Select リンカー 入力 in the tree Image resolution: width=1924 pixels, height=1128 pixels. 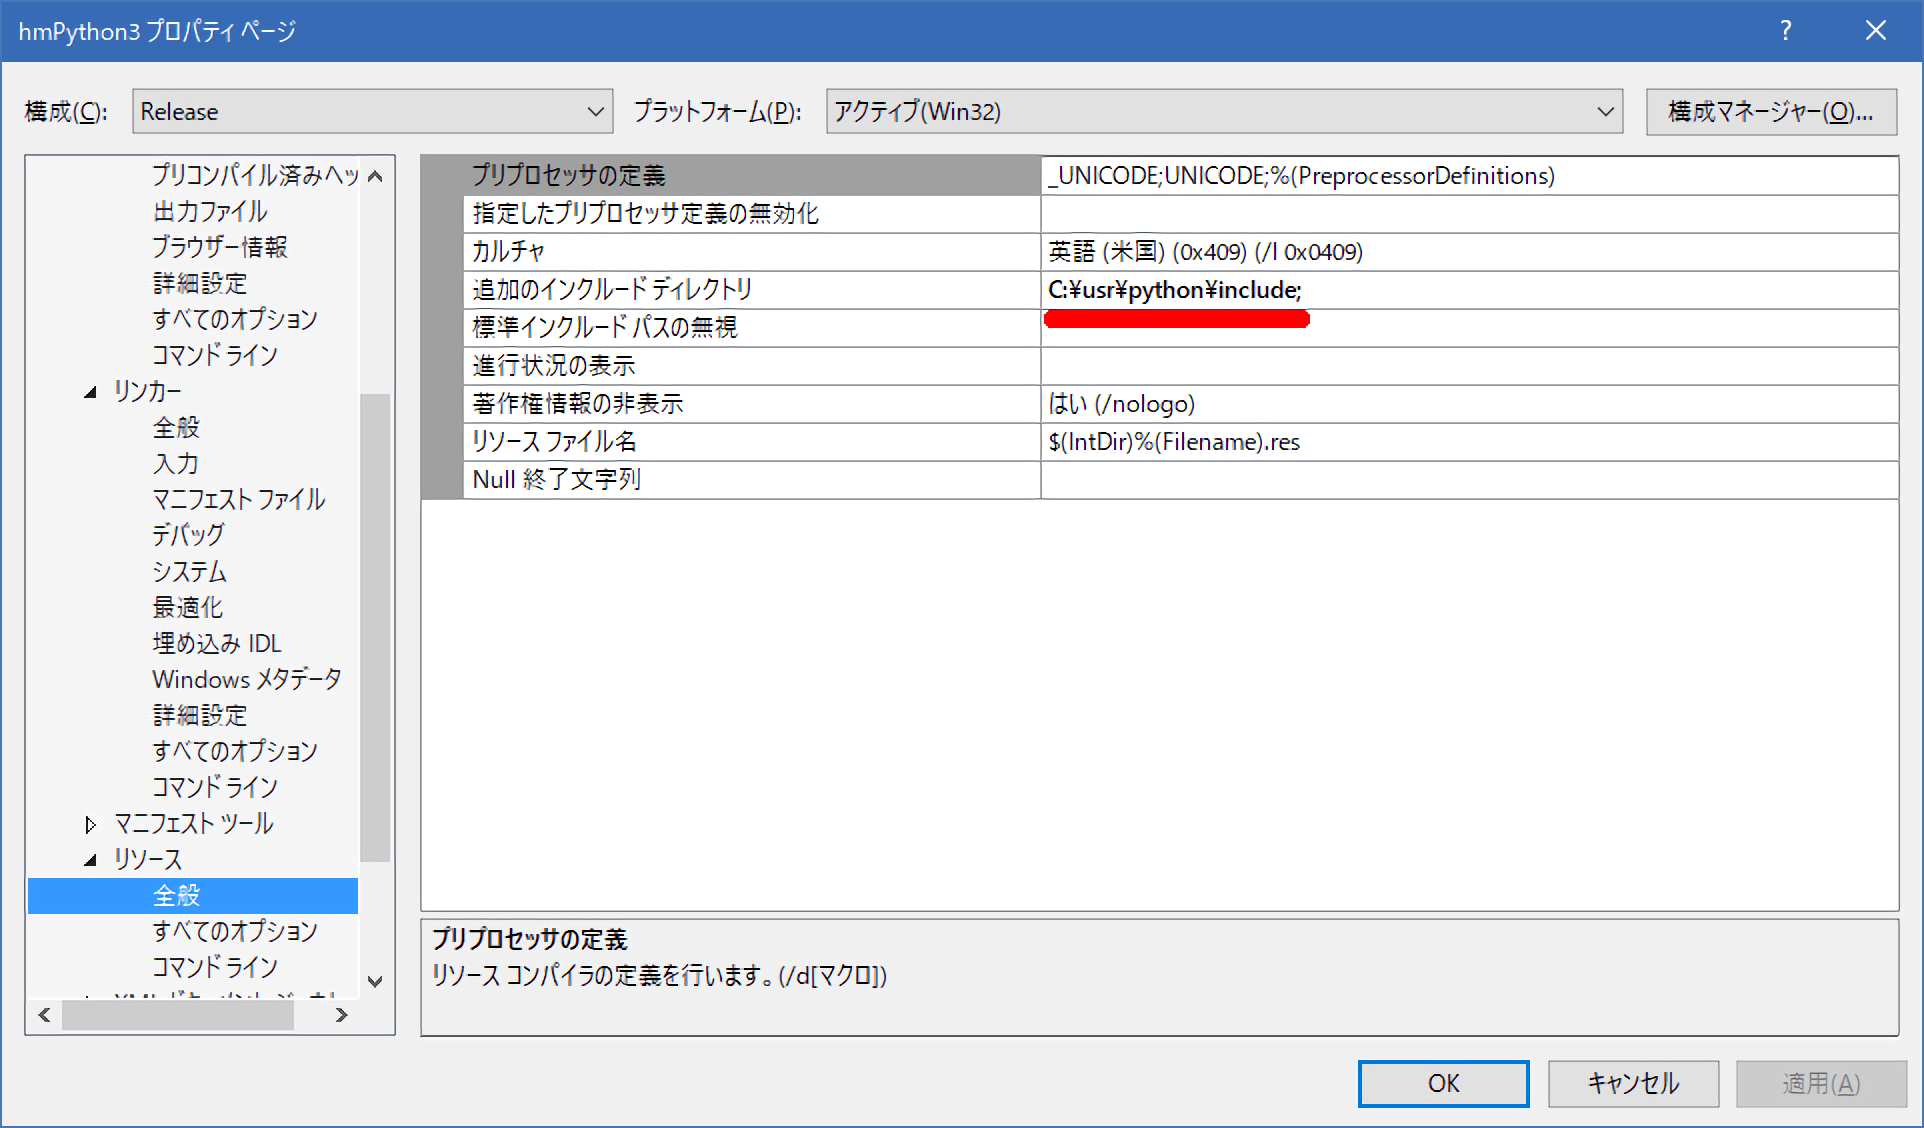click(x=176, y=464)
